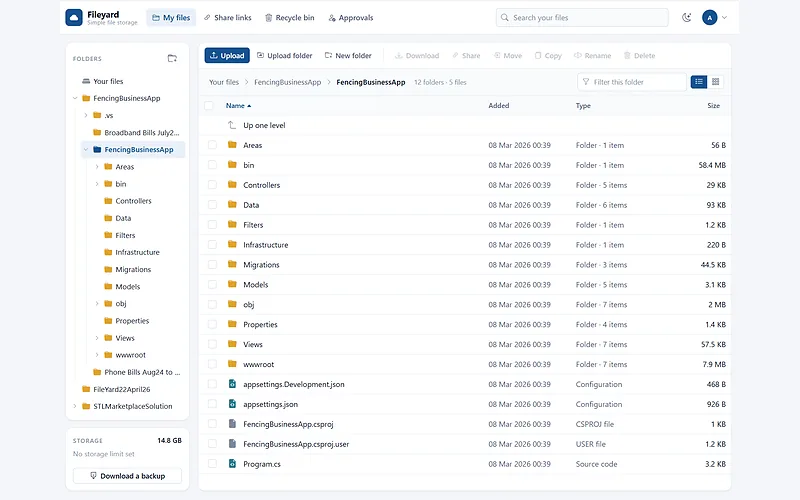Click the Up one level arrow icon
800x500 pixels.
pyautogui.click(x=232, y=125)
